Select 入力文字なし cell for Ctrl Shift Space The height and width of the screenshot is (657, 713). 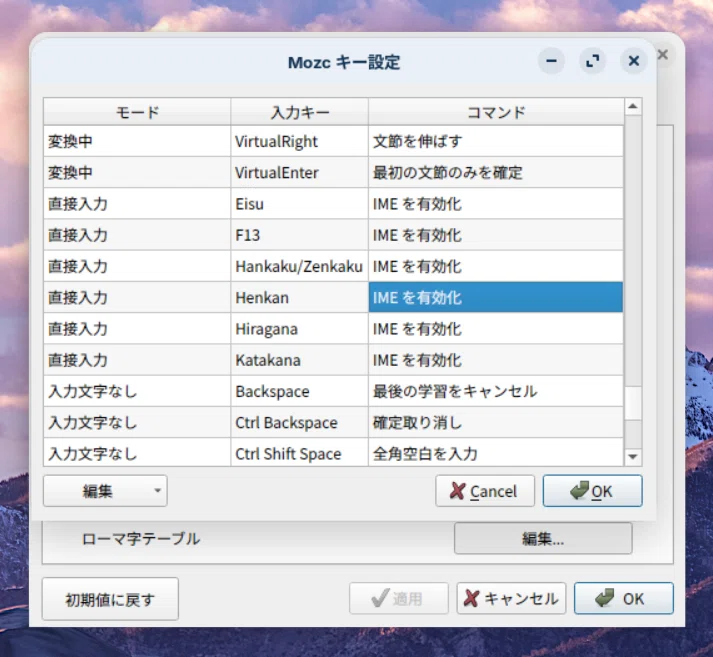click(137, 452)
